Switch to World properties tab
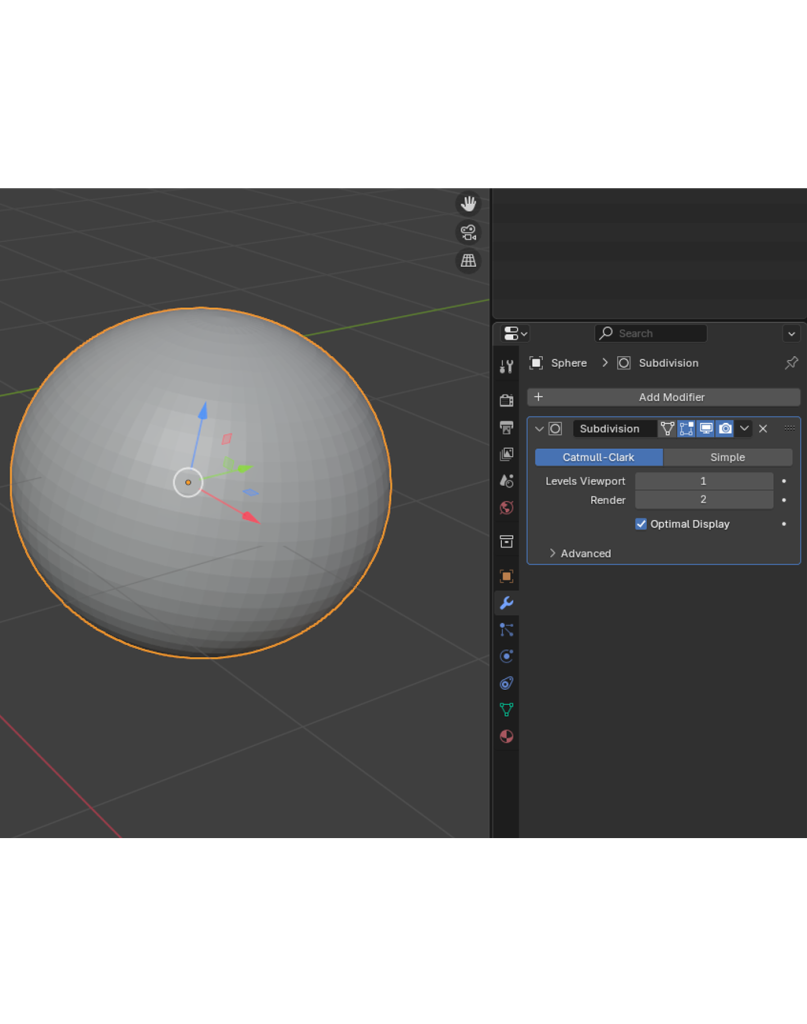807x1024 pixels. coord(507,508)
